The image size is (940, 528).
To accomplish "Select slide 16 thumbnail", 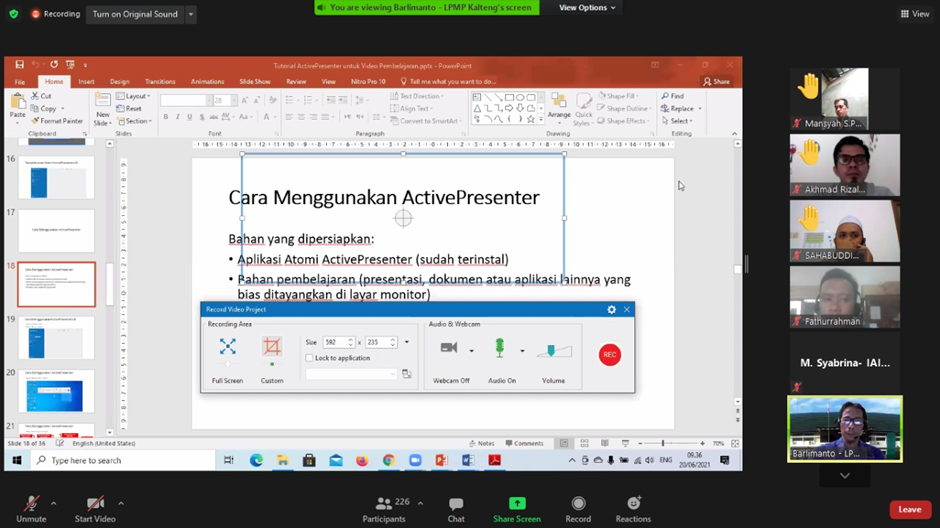I will tap(56, 177).
